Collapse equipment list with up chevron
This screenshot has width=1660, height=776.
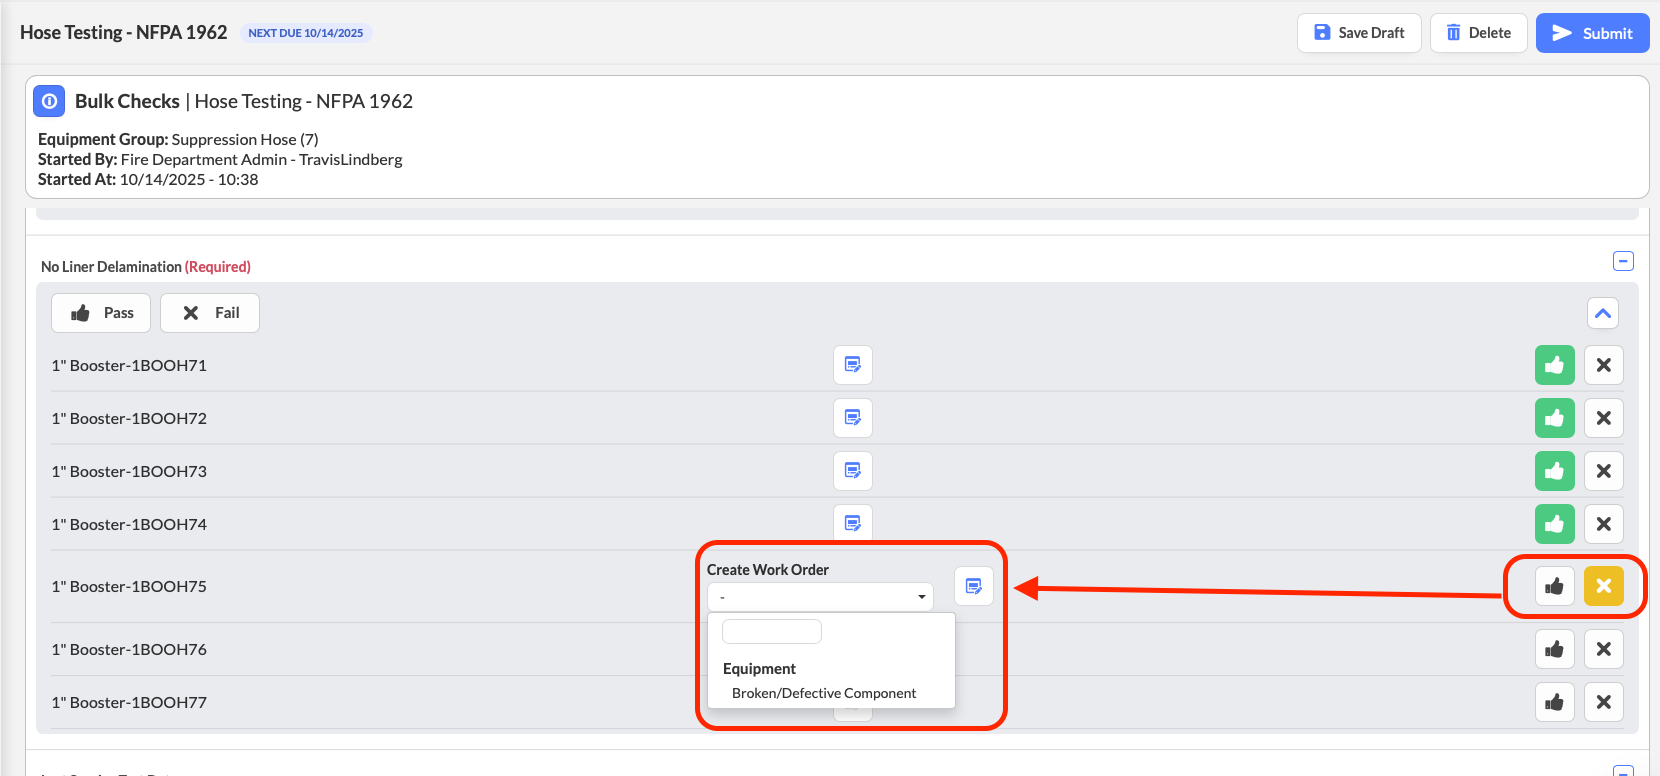pos(1602,313)
